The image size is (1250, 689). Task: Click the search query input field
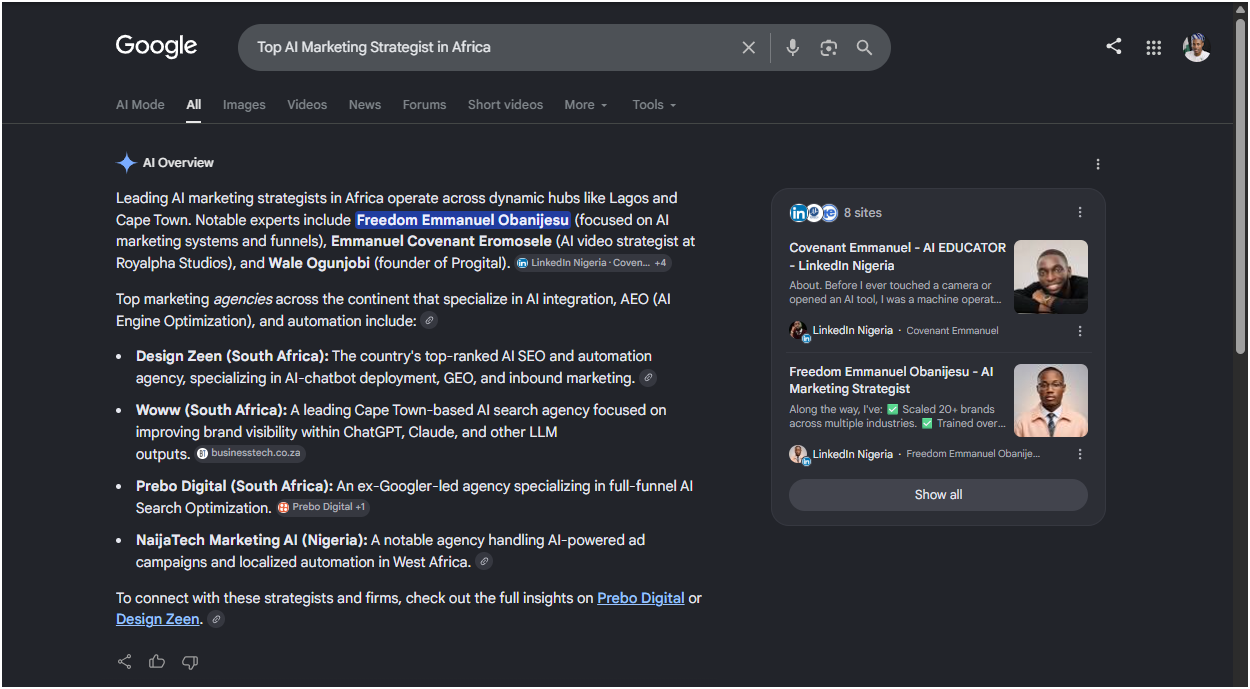pos(490,47)
